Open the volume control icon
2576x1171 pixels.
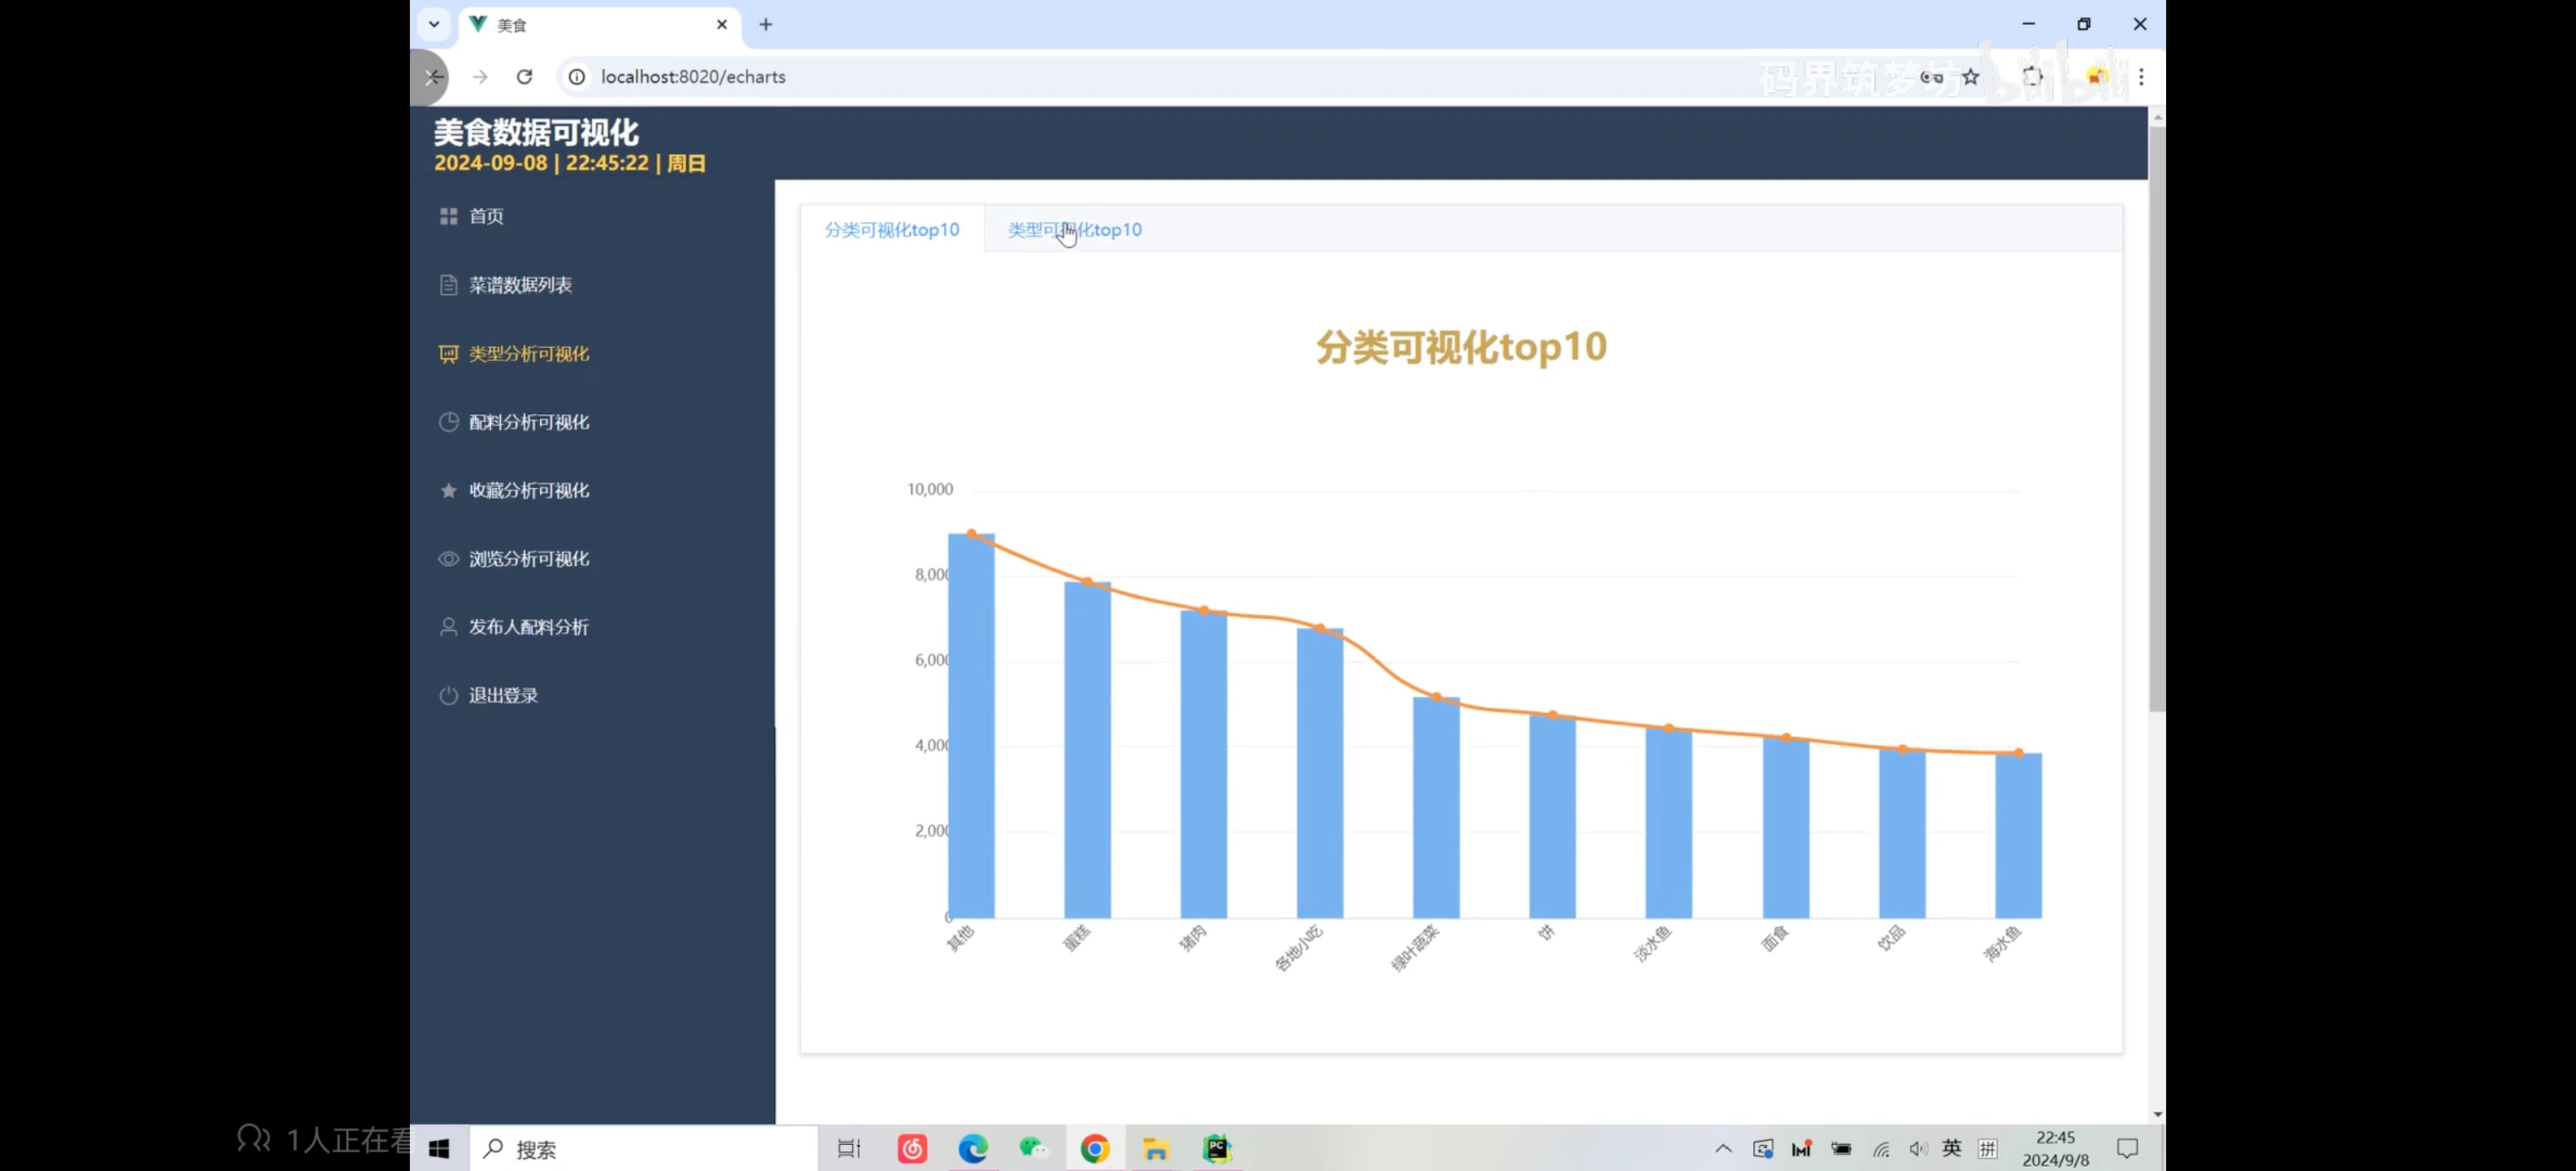tap(1917, 1149)
